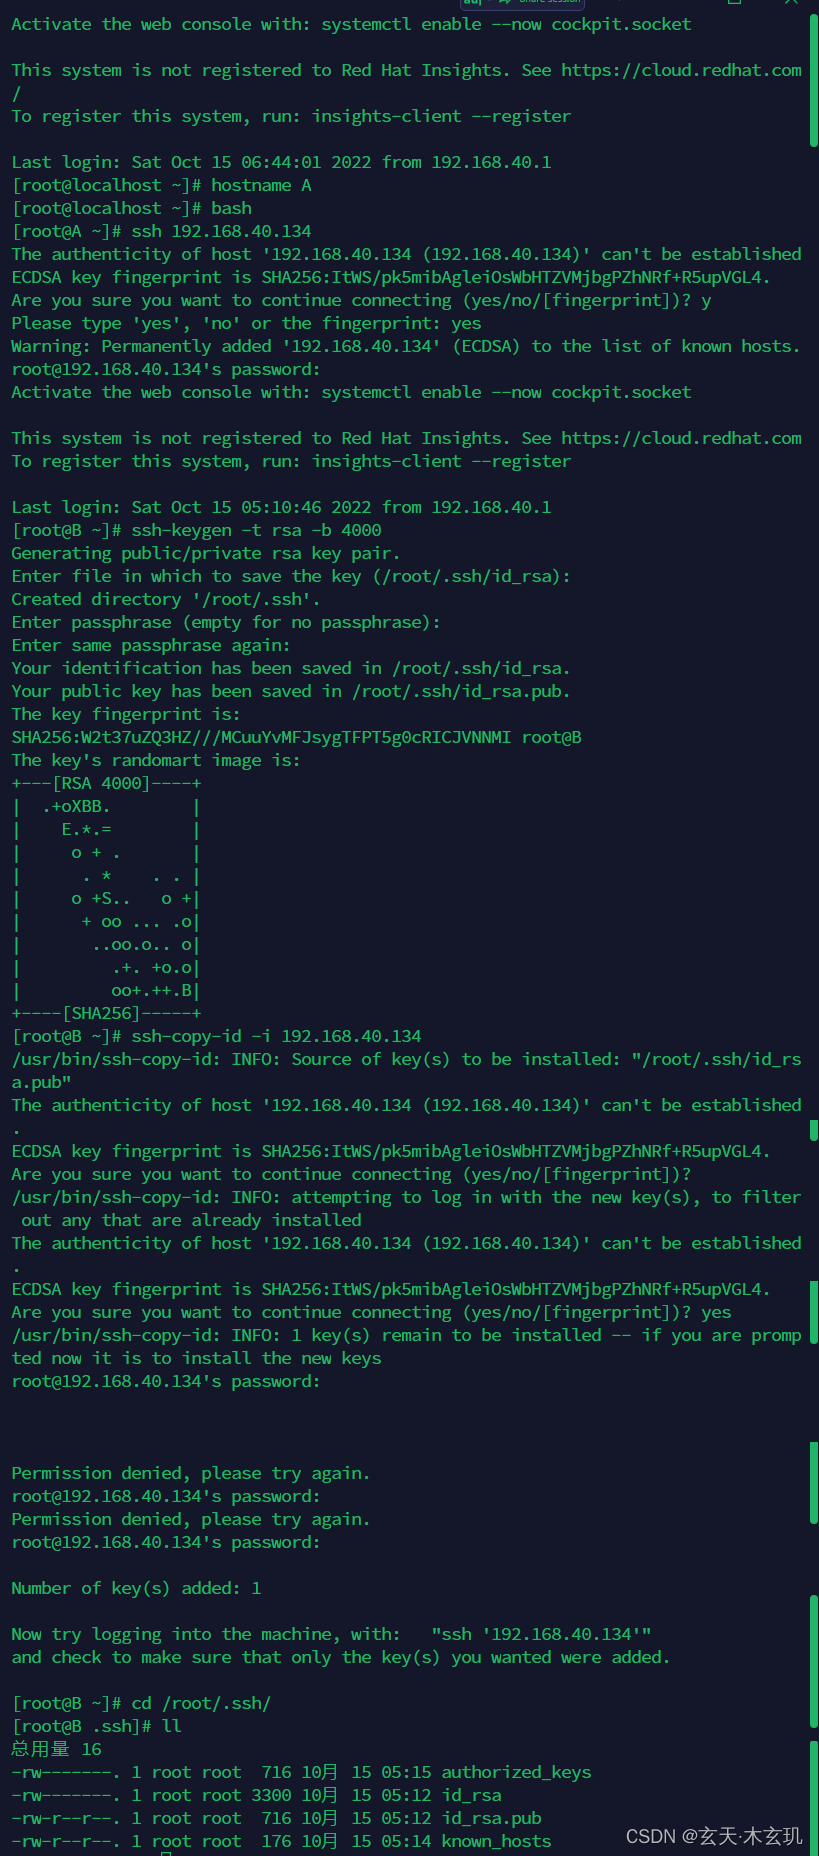This screenshot has height=1856, width=819.
Task: Click the Share session button at top
Action: 521,3
